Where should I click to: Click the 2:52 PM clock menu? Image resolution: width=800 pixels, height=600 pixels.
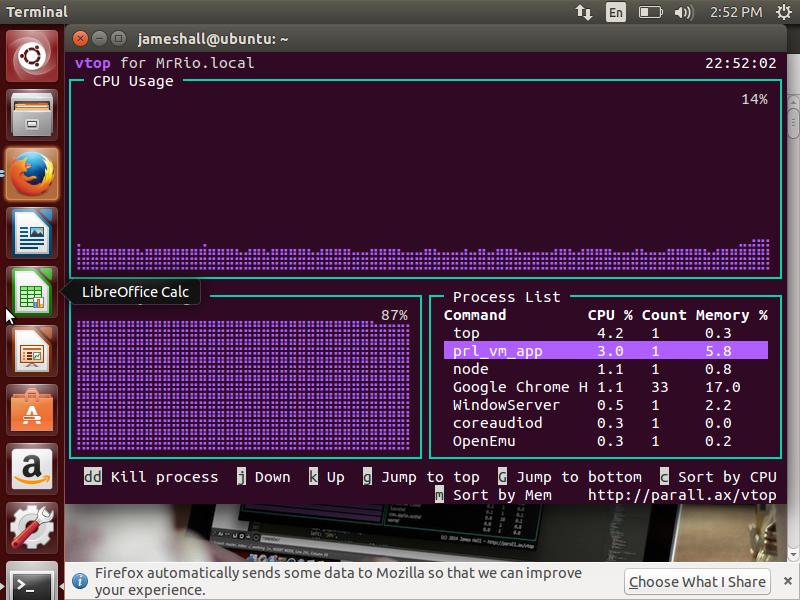[x=736, y=12]
